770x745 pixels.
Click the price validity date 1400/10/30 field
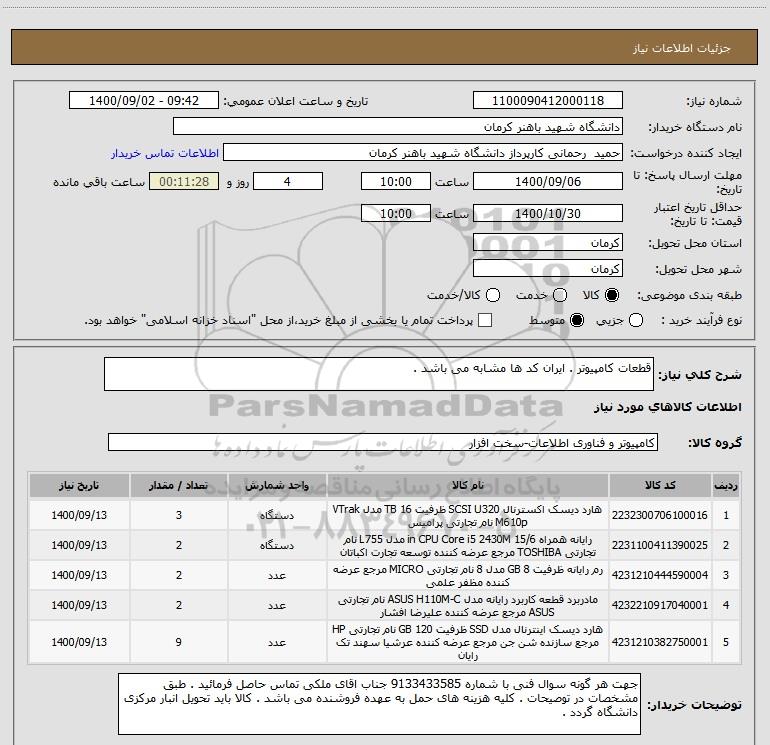coord(548,213)
